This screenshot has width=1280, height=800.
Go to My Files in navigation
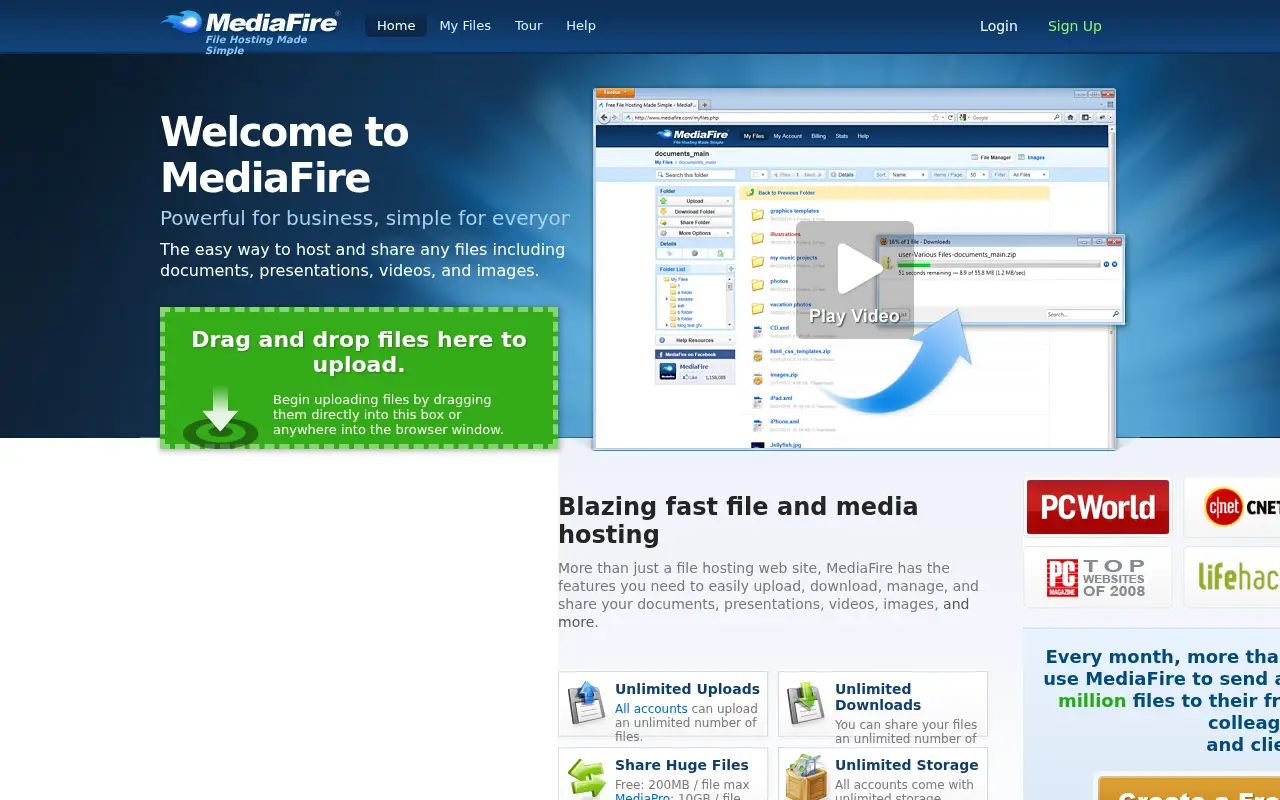pos(465,26)
